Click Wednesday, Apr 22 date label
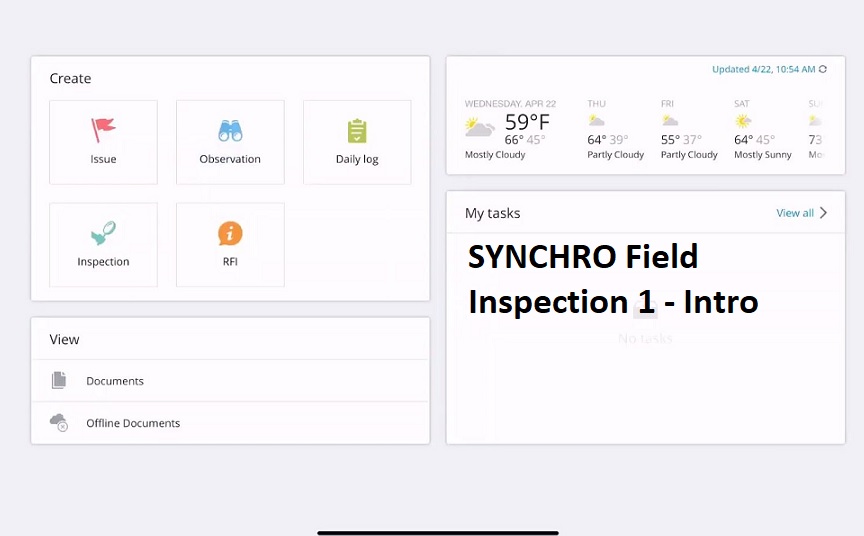This screenshot has width=864, height=536. pyautogui.click(x=510, y=104)
